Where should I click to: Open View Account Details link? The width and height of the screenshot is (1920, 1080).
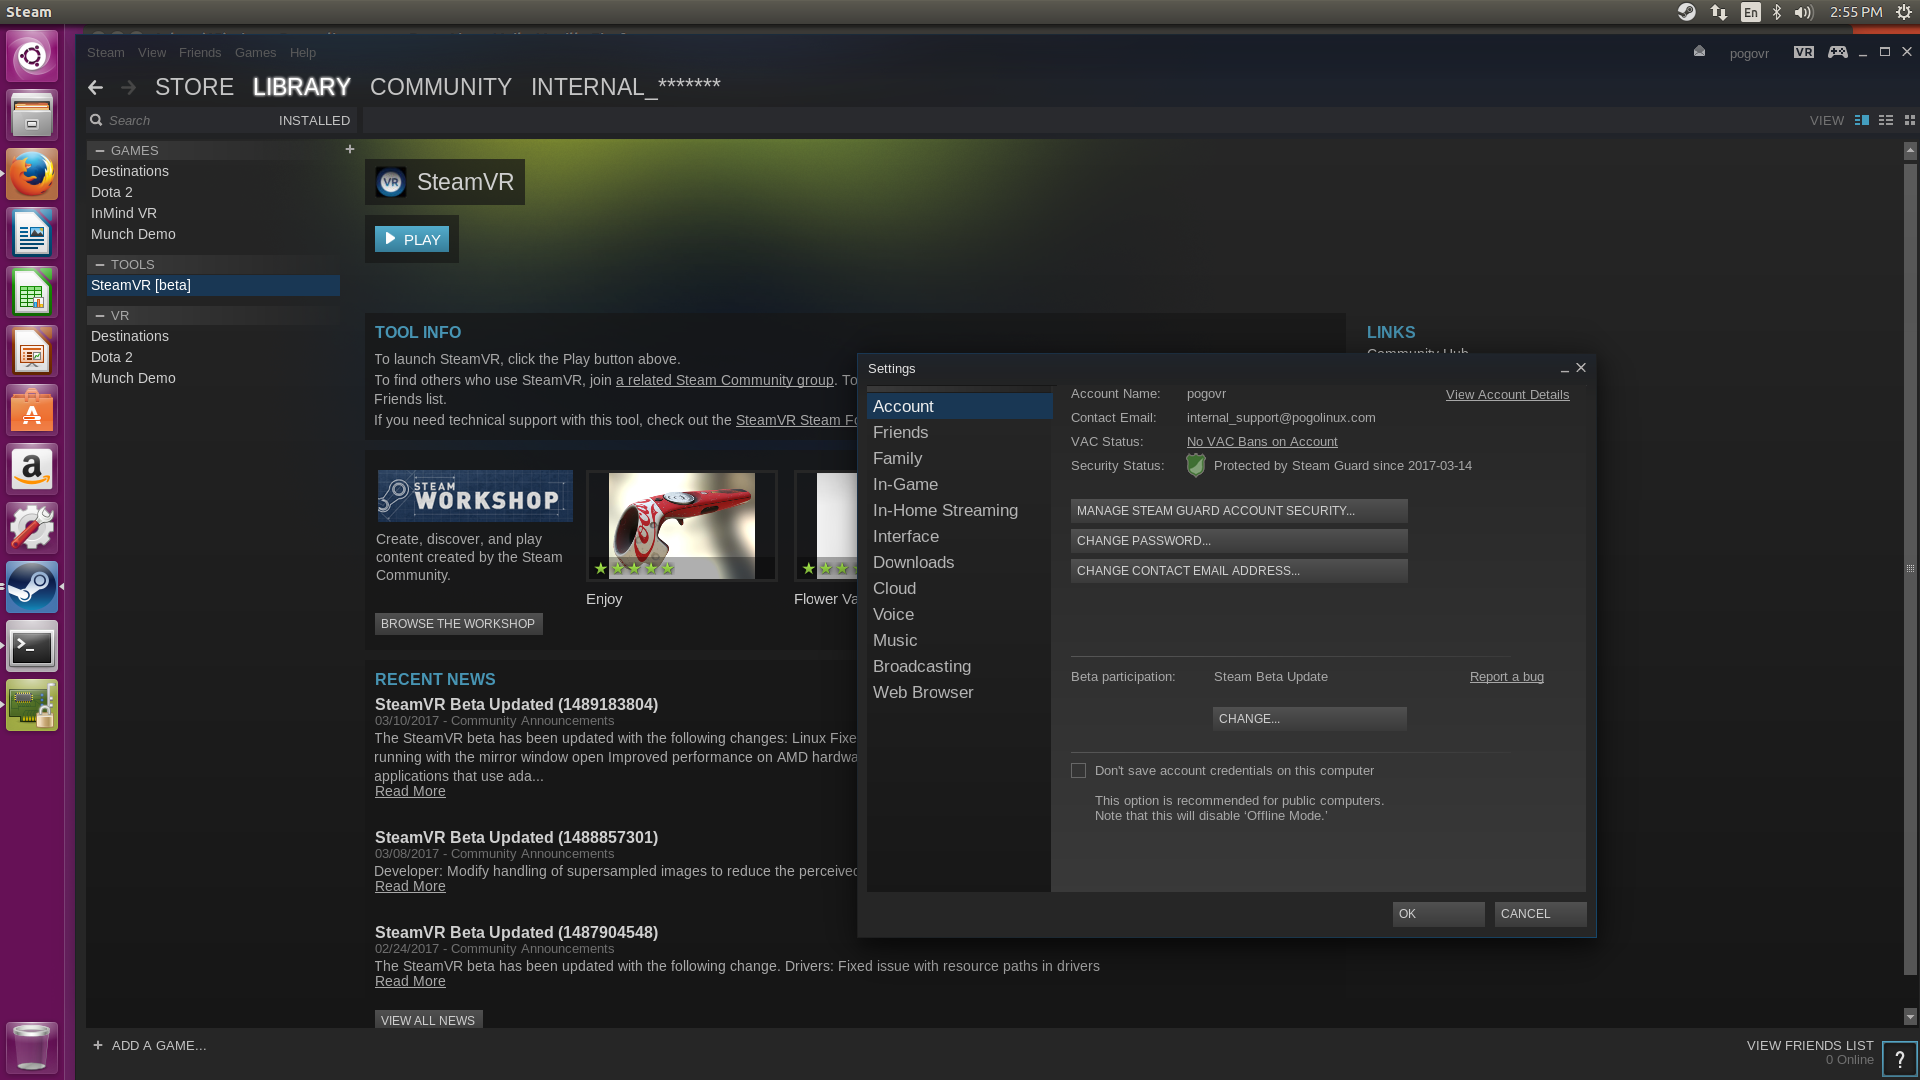point(1507,395)
